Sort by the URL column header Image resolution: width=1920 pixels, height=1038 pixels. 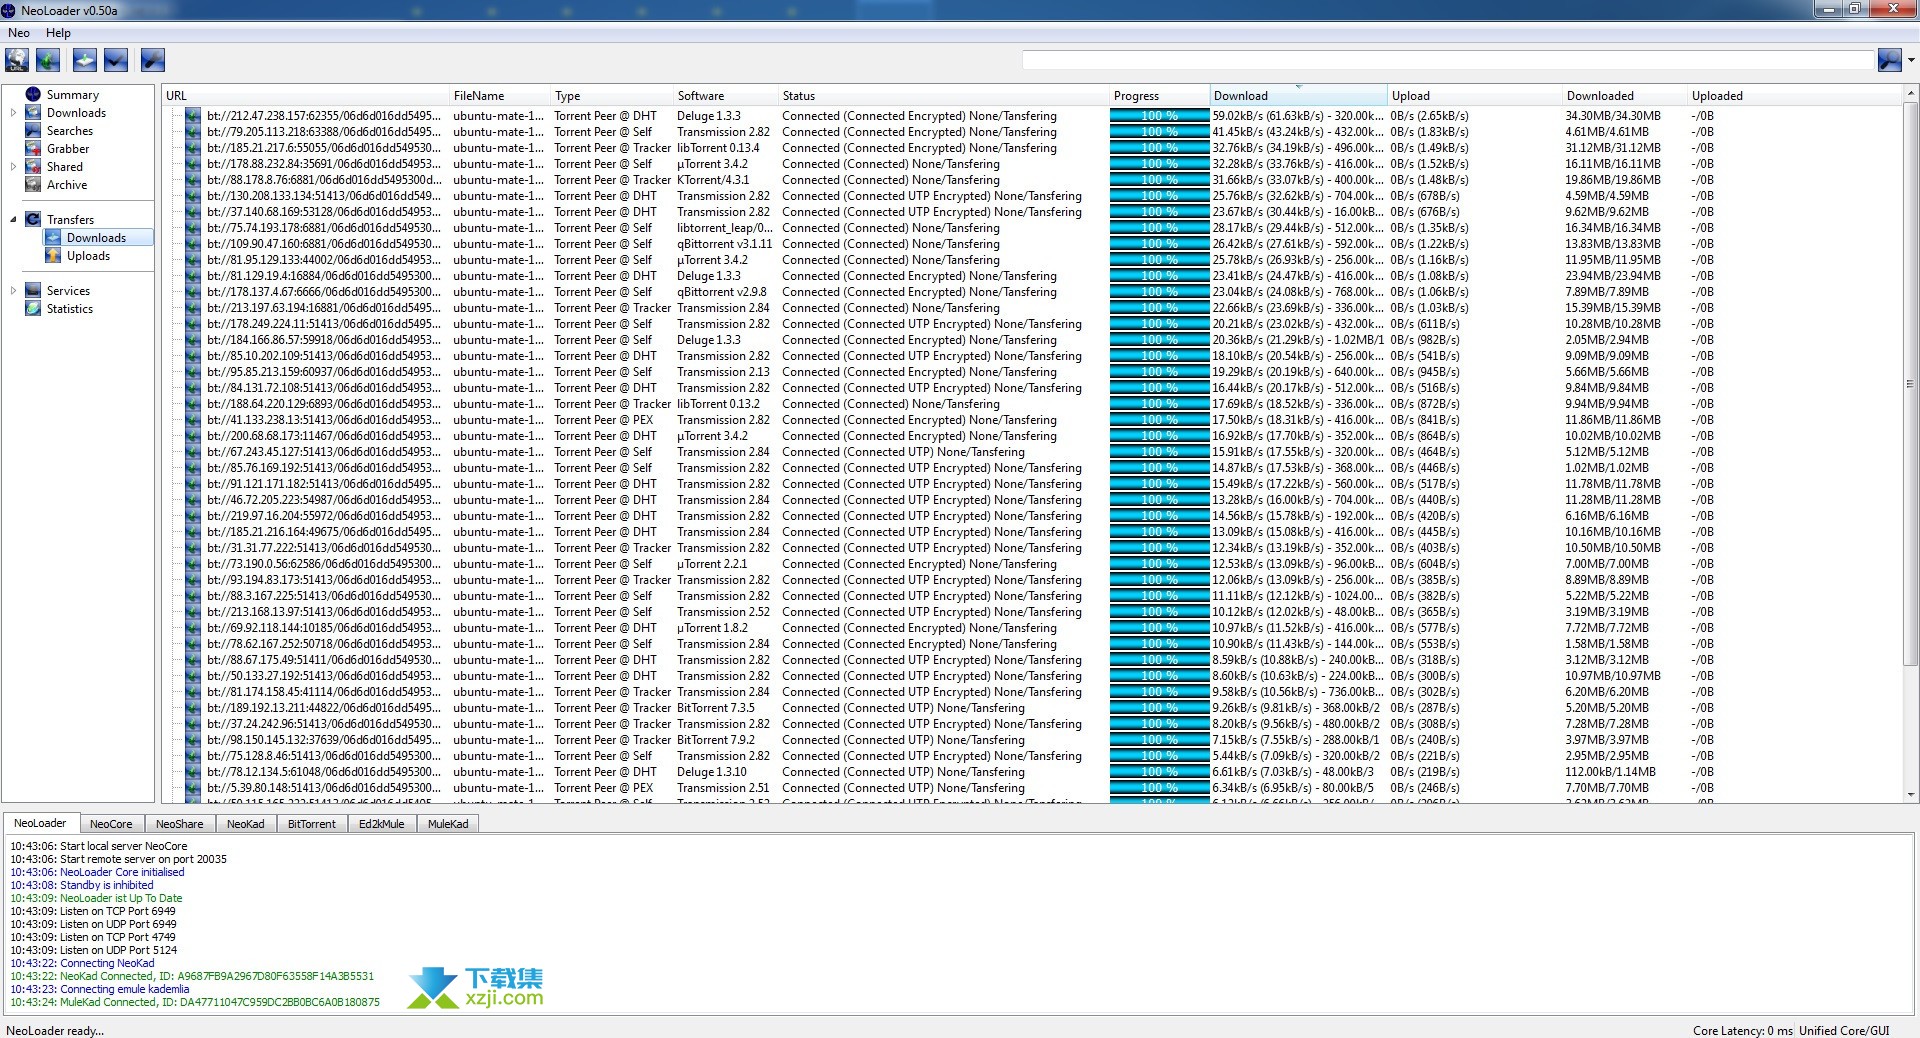click(x=305, y=96)
